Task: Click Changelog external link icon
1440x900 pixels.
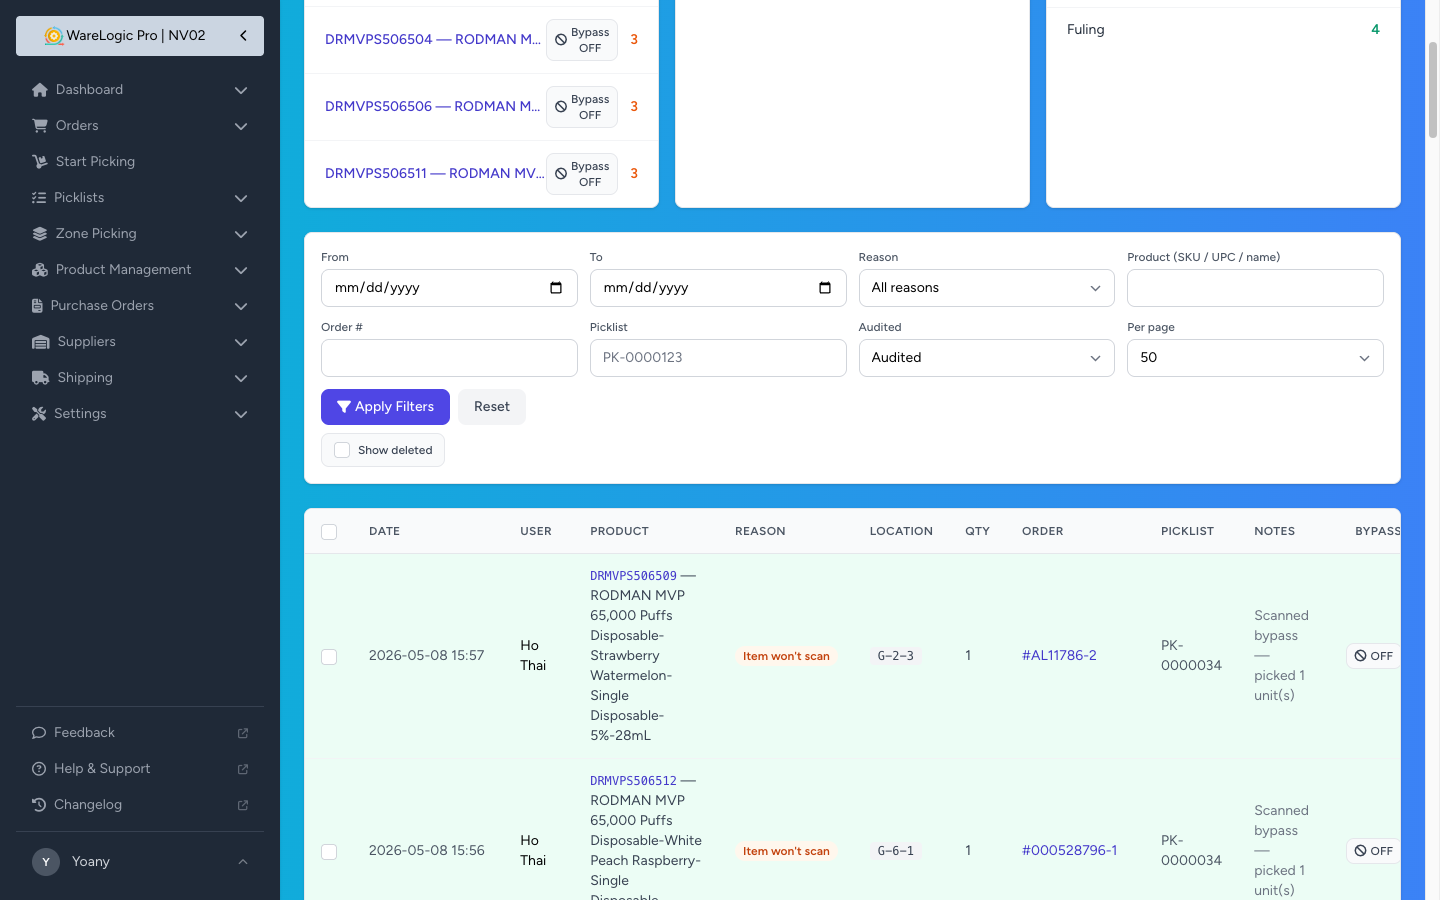Action: [x=242, y=805]
